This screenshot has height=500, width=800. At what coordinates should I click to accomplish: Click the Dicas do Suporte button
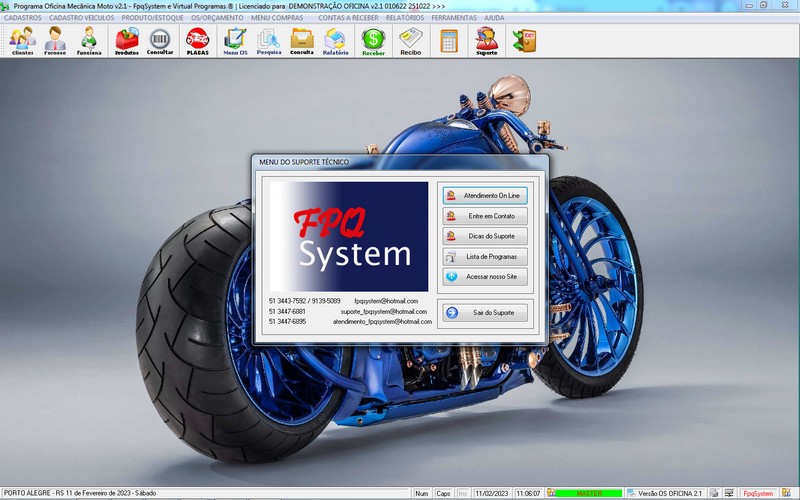click(485, 236)
